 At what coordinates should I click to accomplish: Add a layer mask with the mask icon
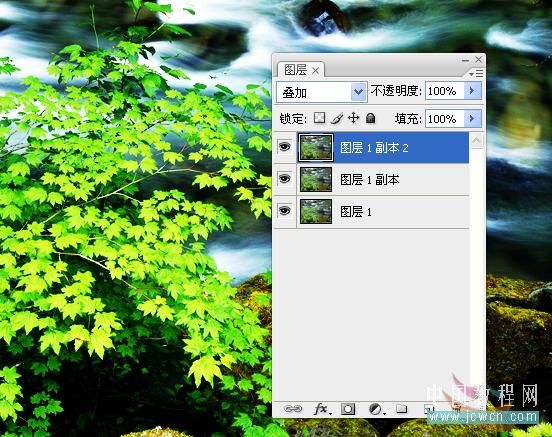[x=348, y=409]
